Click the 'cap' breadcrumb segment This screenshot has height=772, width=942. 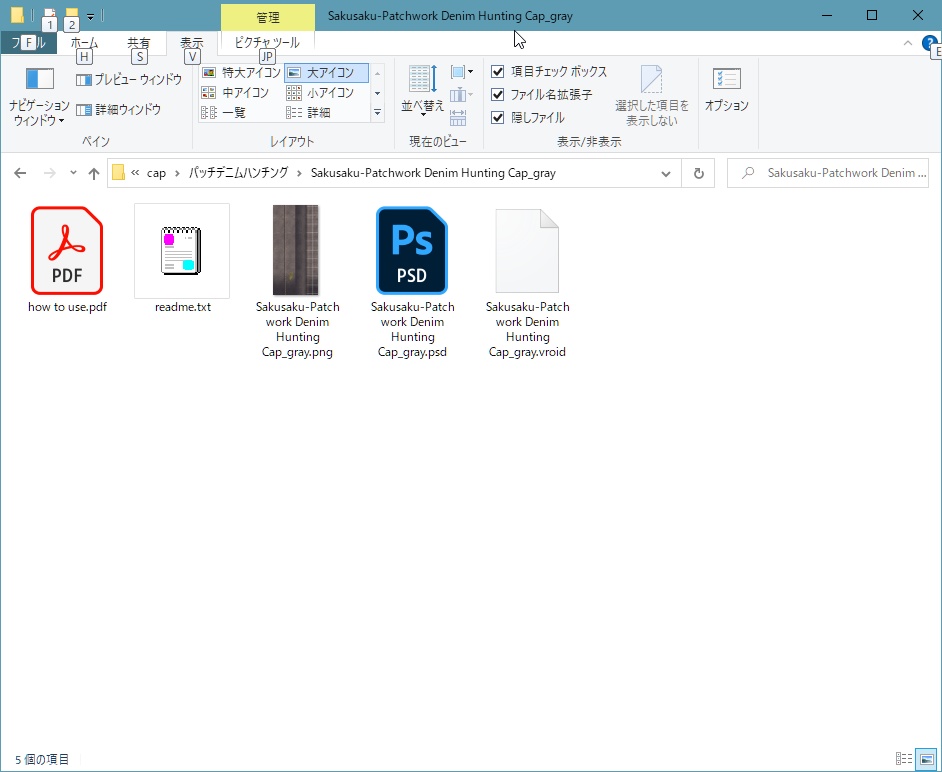click(x=156, y=173)
